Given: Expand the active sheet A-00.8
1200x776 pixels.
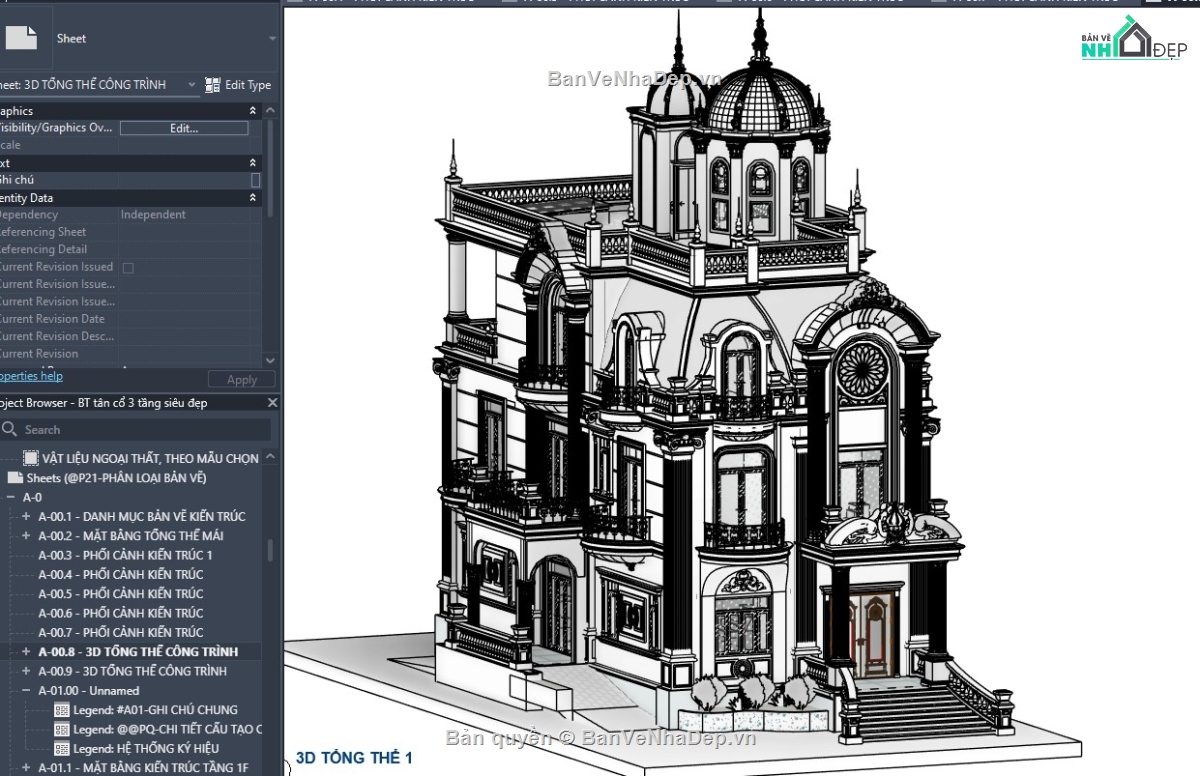Looking at the screenshot, I should [26, 652].
